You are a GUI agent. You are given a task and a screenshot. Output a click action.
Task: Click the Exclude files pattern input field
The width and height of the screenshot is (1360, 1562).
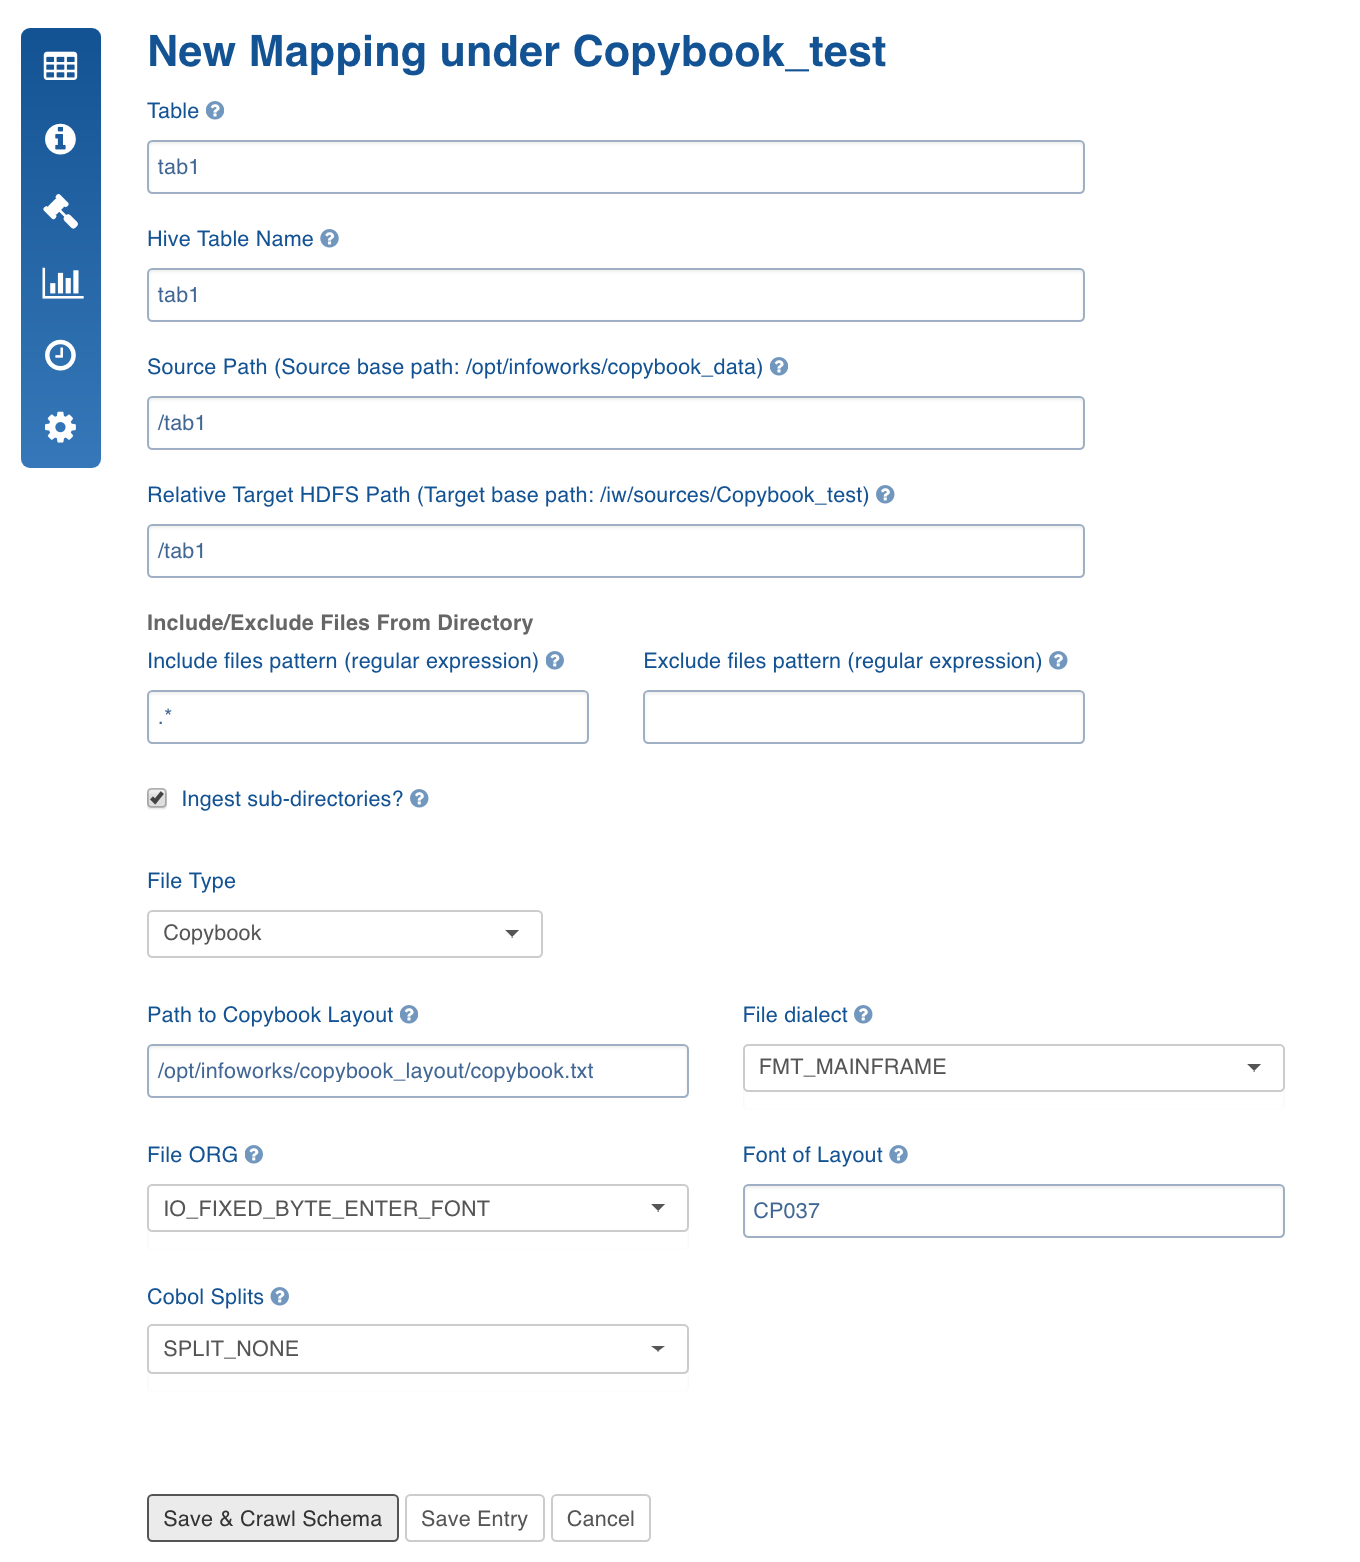point(864,717)
